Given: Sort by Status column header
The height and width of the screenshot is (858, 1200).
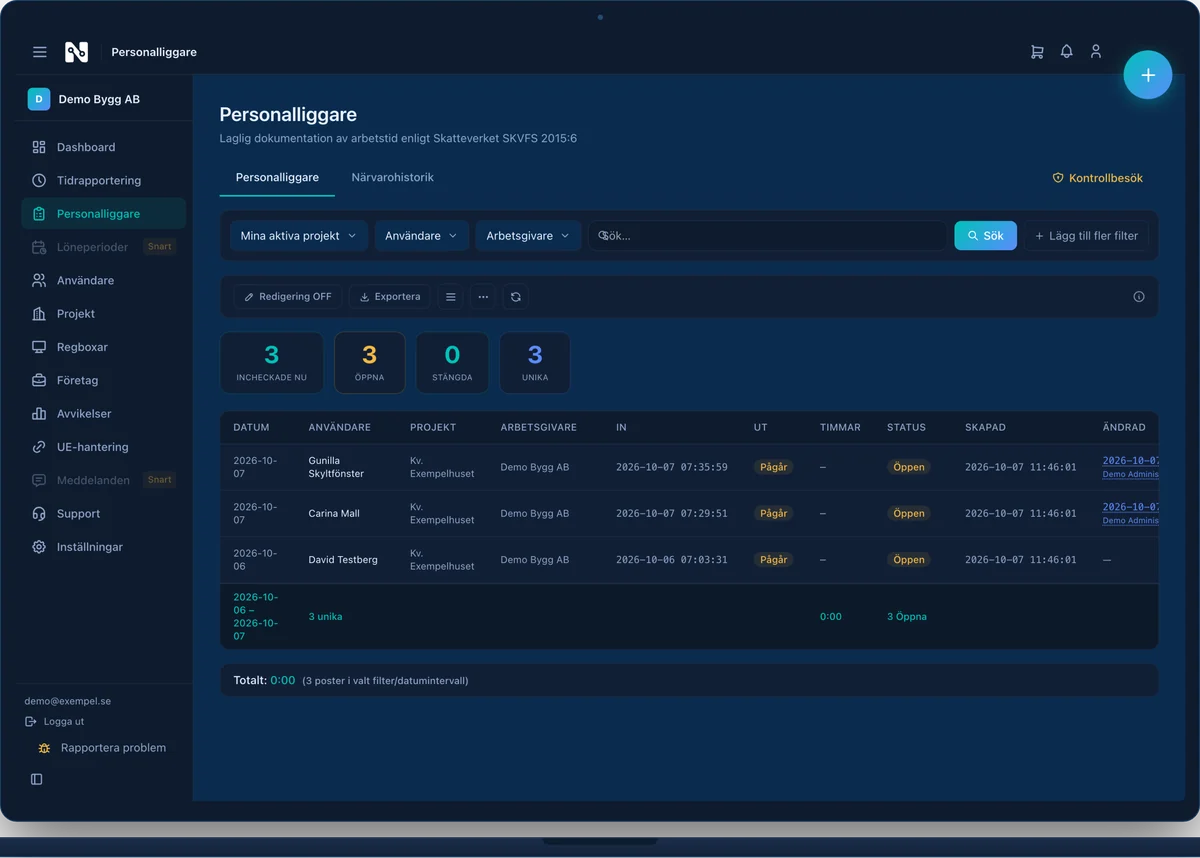Looking at the screenshot, I should coord(906,428).
